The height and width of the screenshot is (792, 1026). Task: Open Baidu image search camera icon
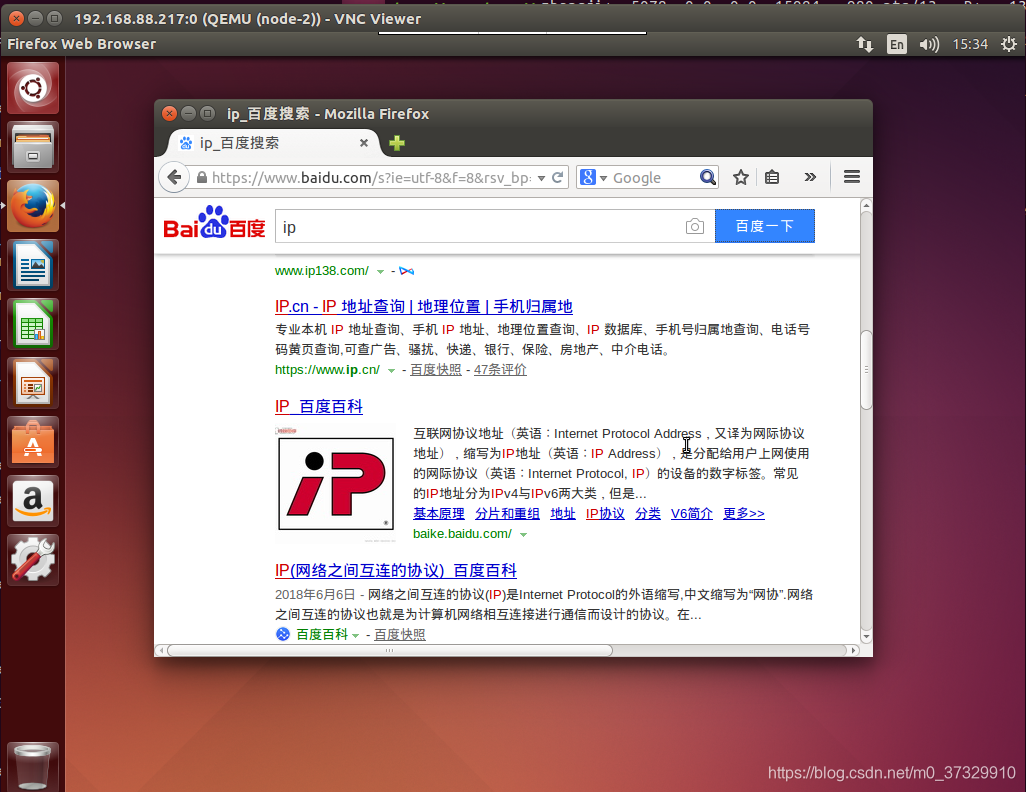pyautogui.click(x=695, y=226)
